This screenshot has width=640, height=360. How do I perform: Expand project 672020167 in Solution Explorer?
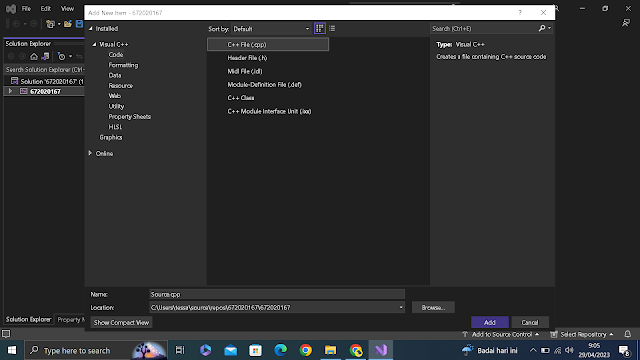10,91
